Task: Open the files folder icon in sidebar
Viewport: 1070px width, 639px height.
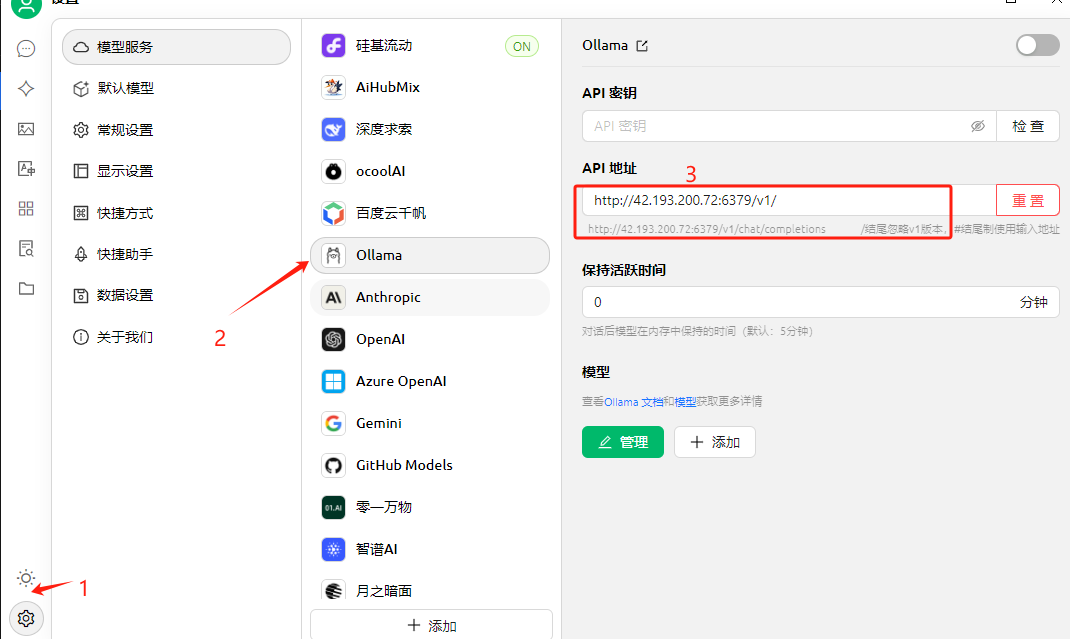Action: 26,288
